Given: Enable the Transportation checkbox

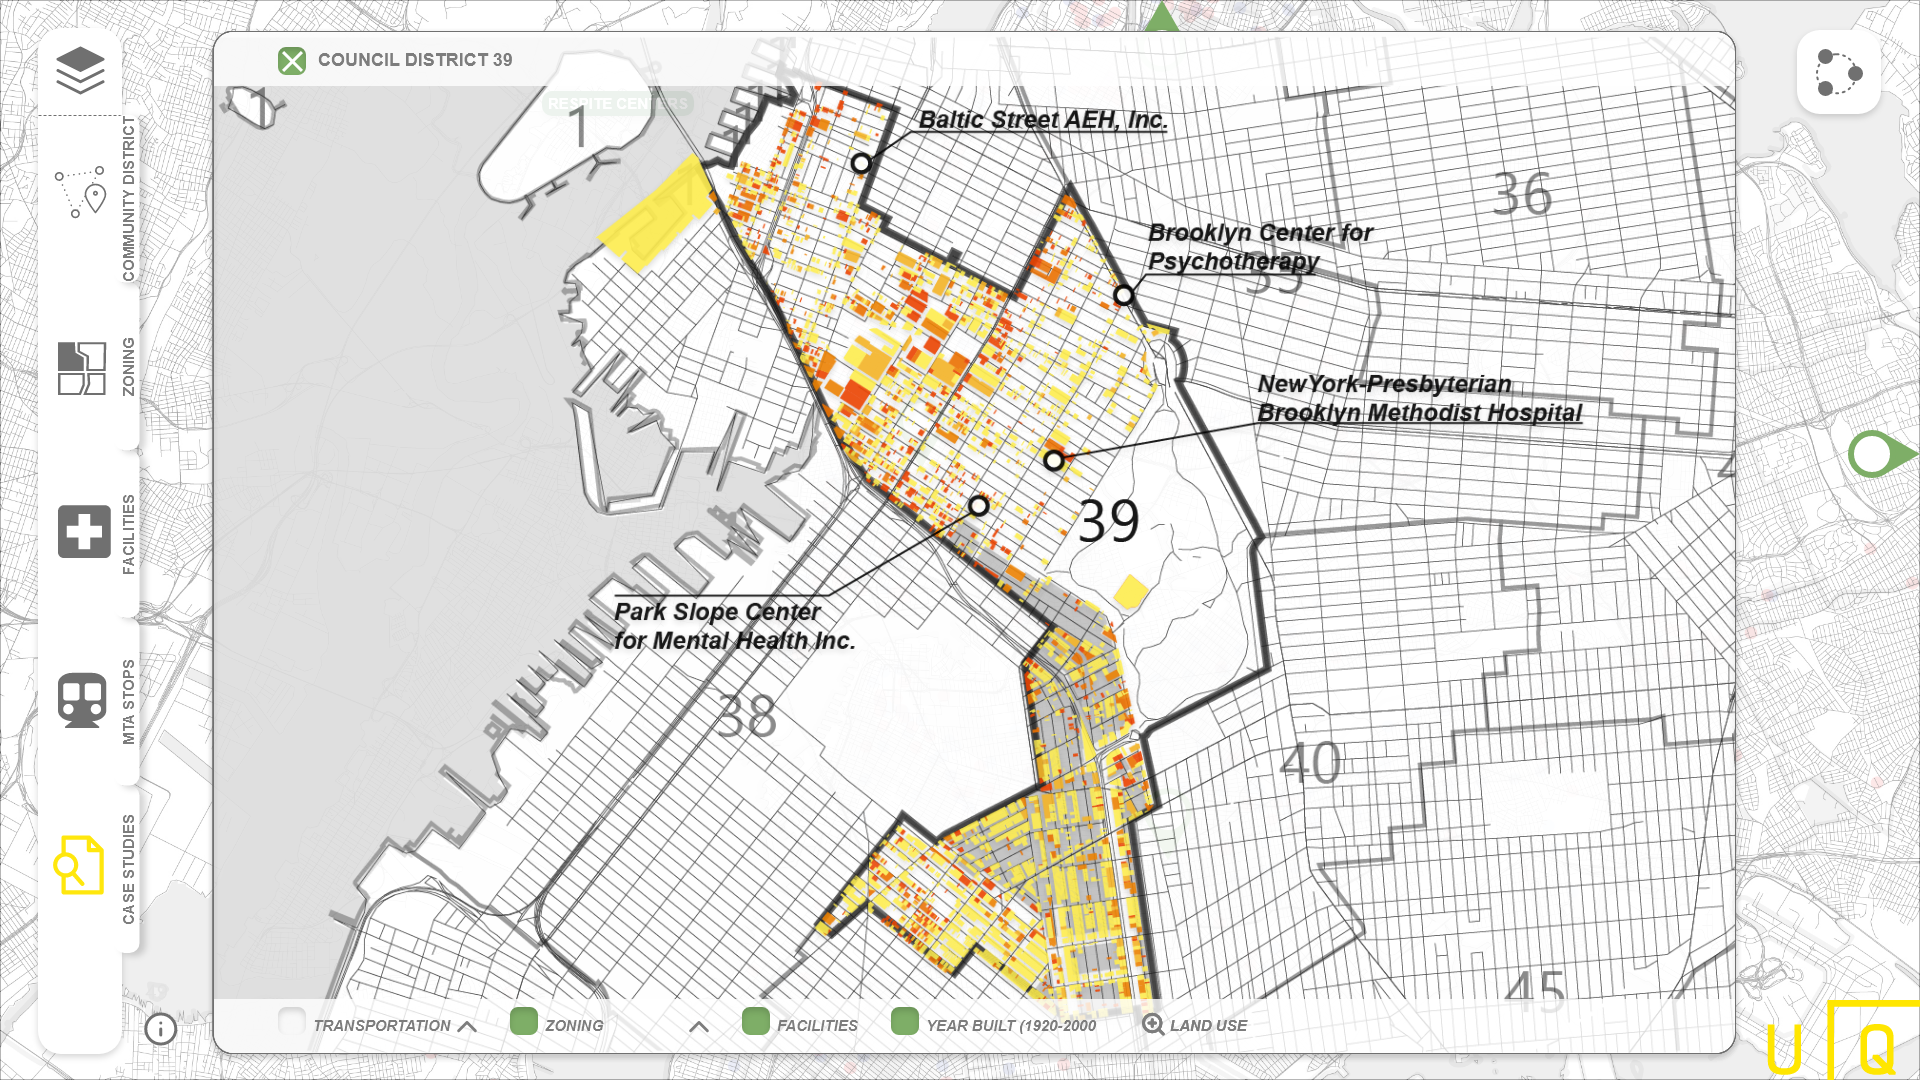Looking at the screenshot, I should point(292,1021).
